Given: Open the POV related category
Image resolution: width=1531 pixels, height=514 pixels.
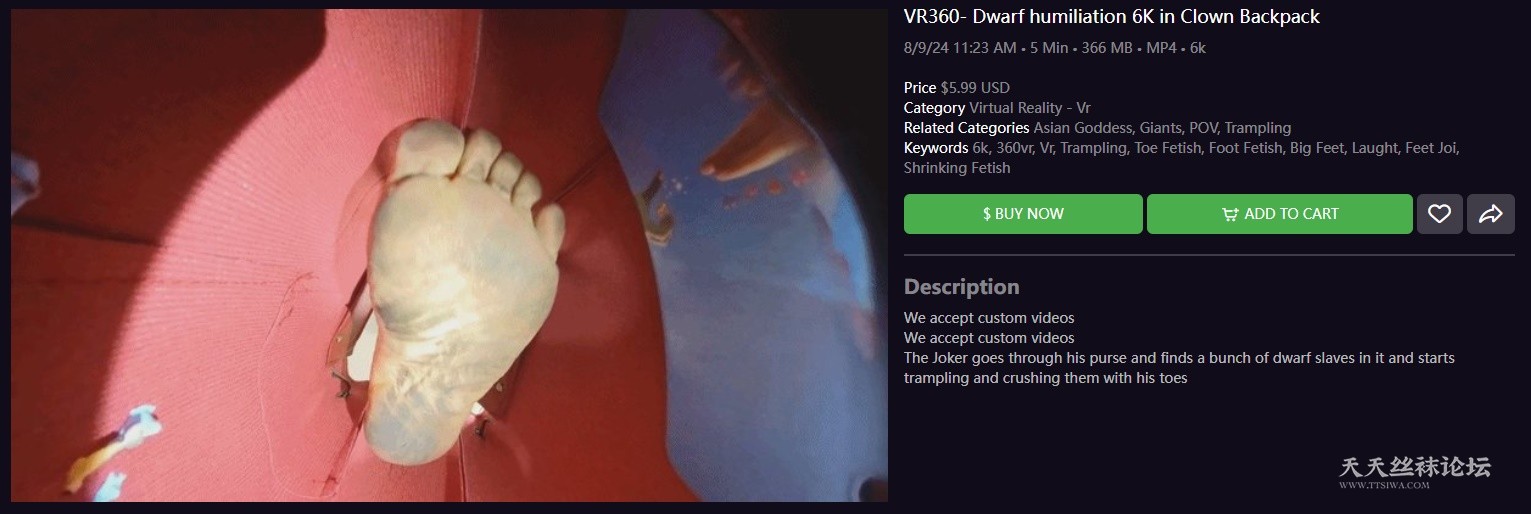Looking at the screenshot, I should tap(1202, 128).
